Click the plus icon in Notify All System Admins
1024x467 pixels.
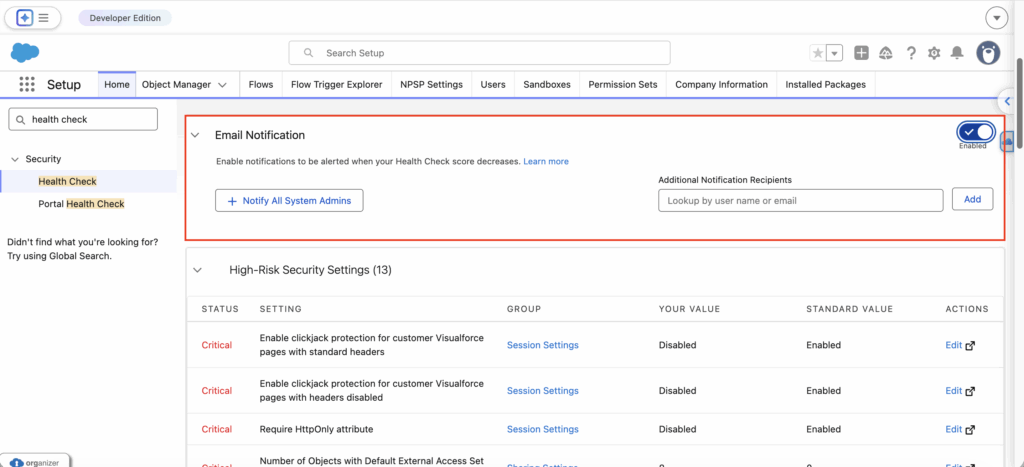point(231,201)
